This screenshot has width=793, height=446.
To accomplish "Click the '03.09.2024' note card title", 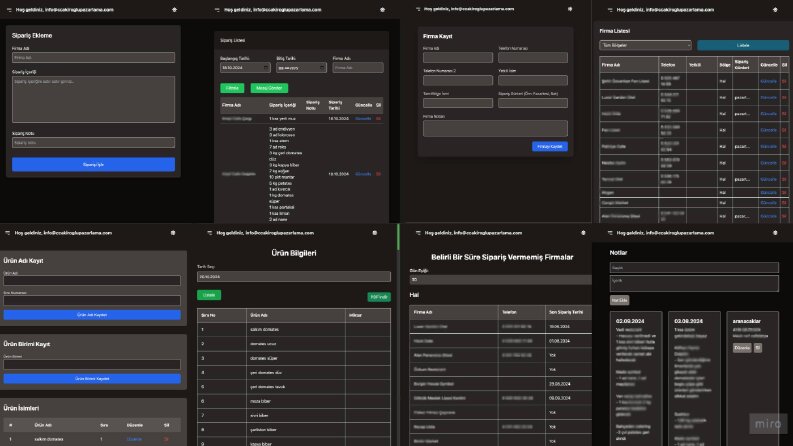I will (x=688, y=321).
